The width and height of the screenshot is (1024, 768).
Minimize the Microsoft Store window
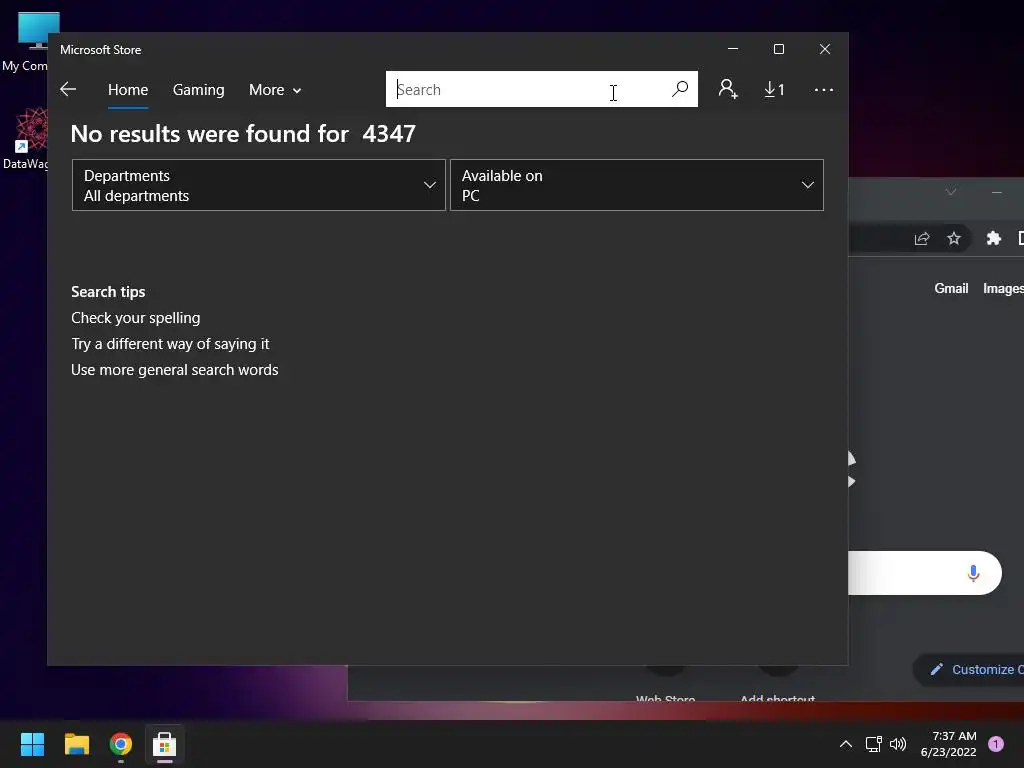click(733, 49)
